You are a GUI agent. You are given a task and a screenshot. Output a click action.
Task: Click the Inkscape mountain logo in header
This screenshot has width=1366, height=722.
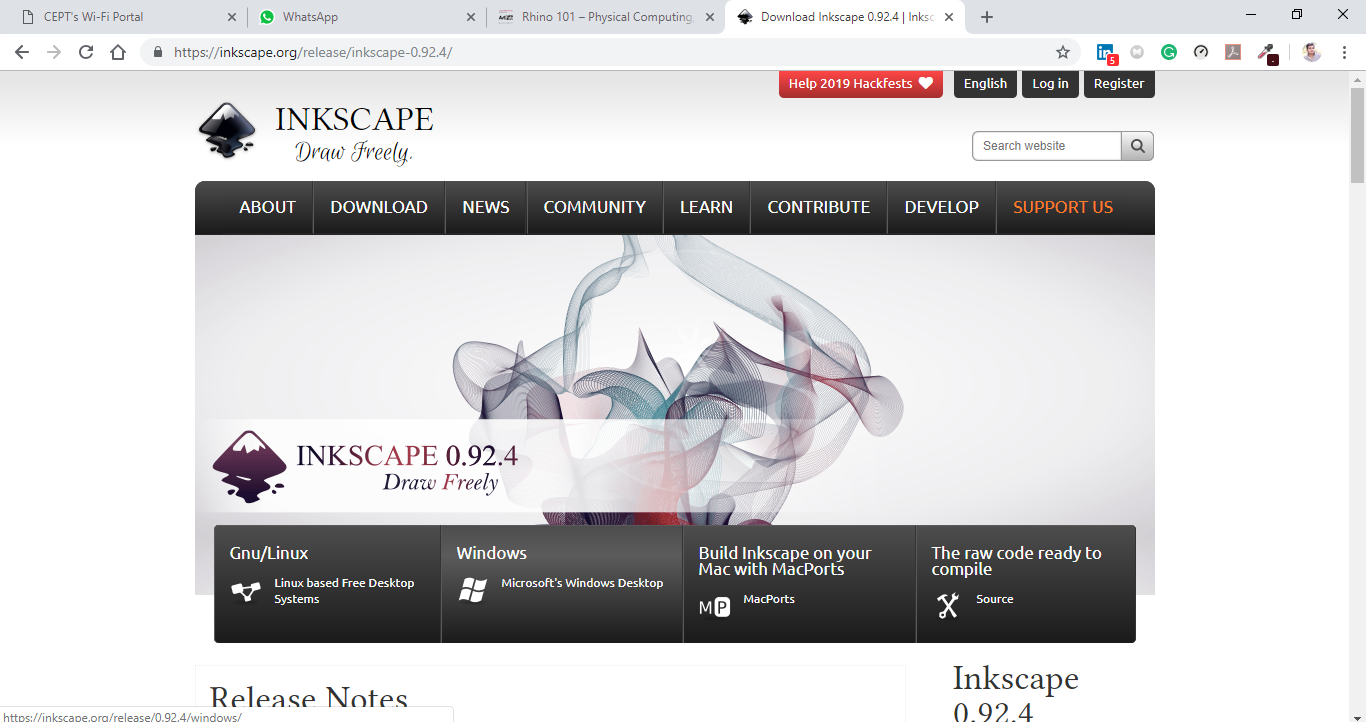click(x=227, y=130)
